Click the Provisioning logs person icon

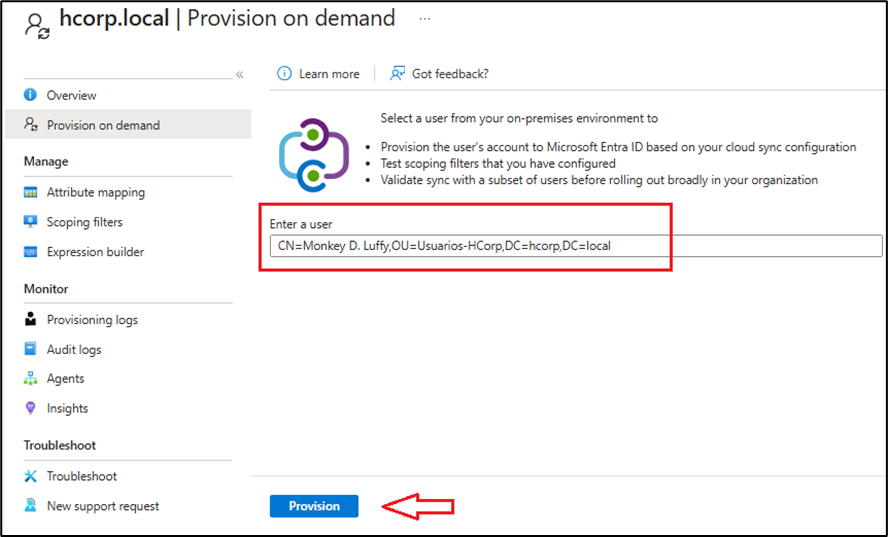[30, 320]
